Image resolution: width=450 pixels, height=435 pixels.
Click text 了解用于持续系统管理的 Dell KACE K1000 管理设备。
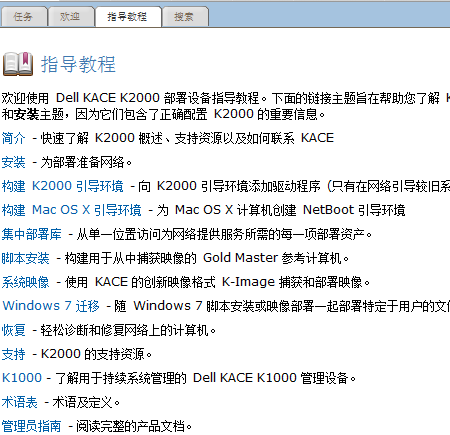pos(206,378)
